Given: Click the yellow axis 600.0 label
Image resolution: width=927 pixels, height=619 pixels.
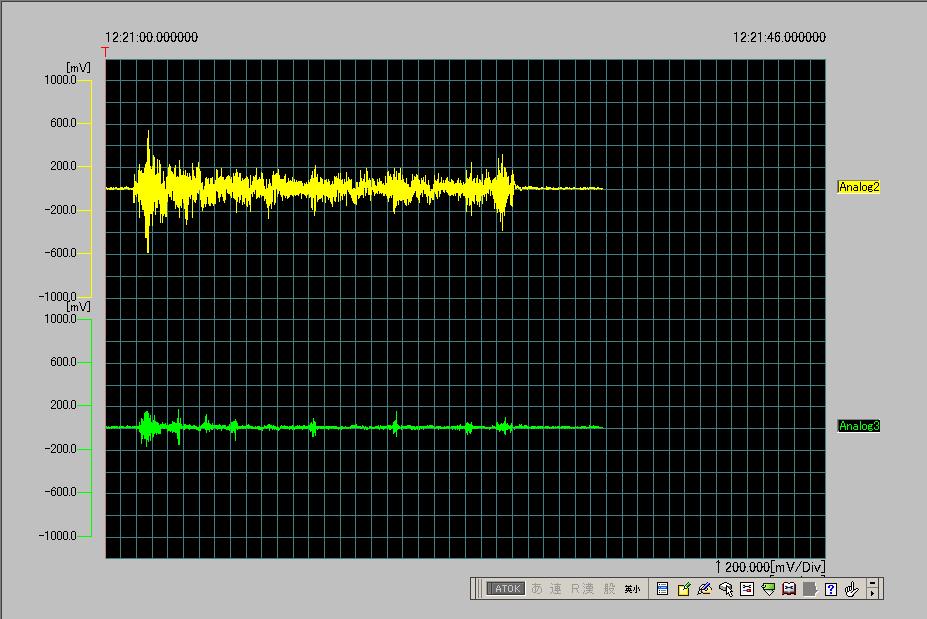Looking at the screenshot, I should tap(63, 123).
